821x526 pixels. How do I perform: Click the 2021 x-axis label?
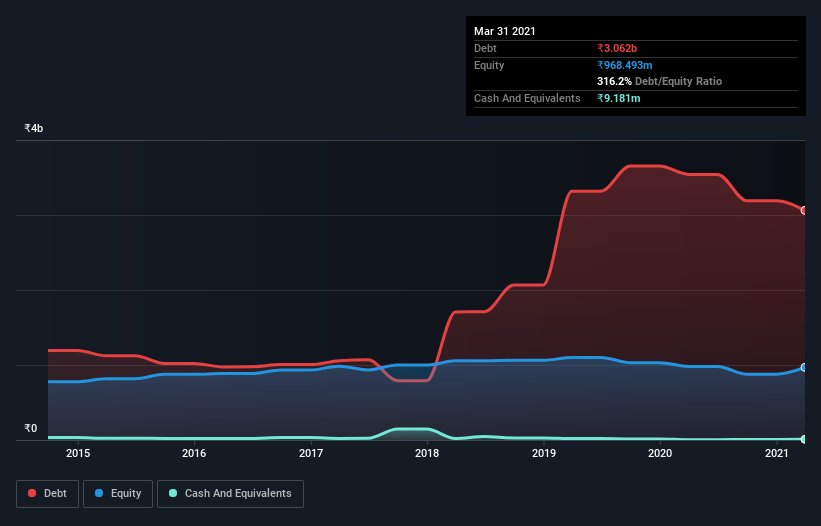pos(777,453)
